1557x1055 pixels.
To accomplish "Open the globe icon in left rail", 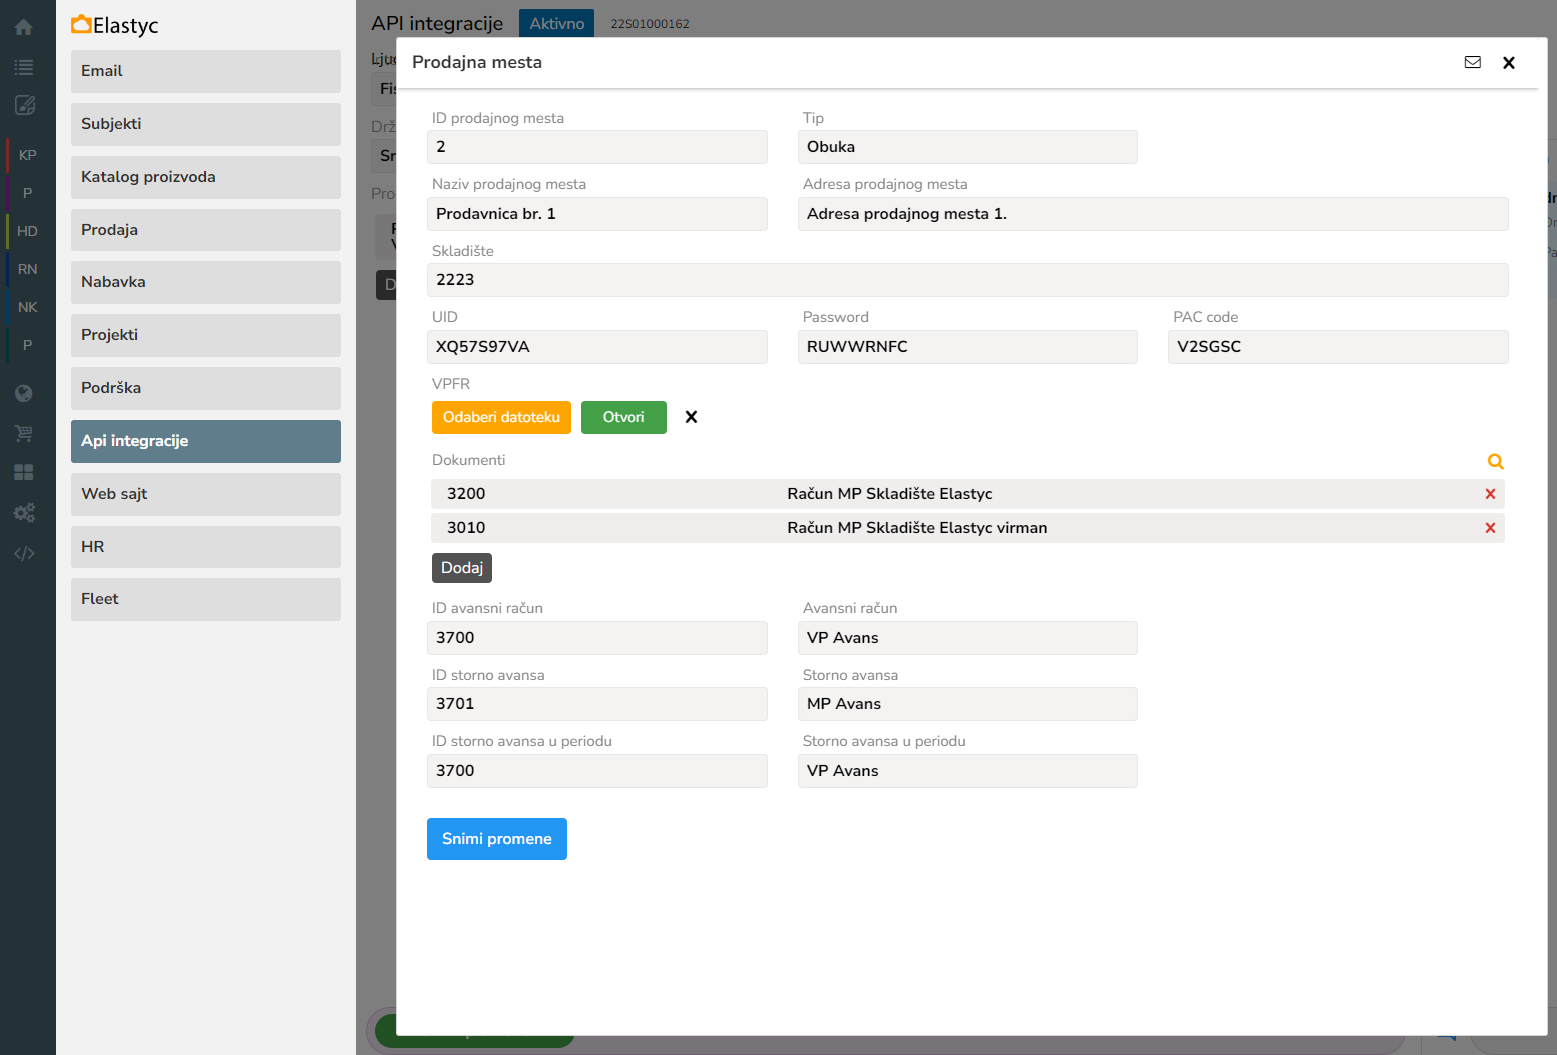I will coord(24,393).
